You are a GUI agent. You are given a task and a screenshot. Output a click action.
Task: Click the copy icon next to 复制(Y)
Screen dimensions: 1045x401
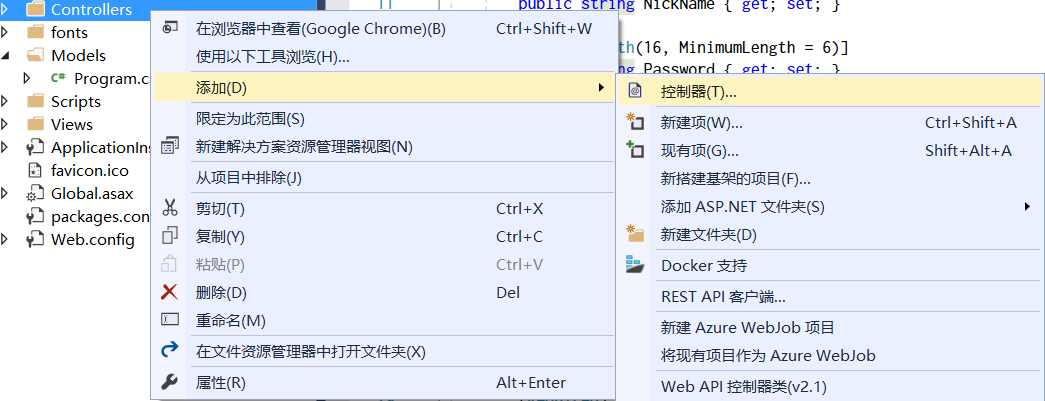tap(170, 237)
